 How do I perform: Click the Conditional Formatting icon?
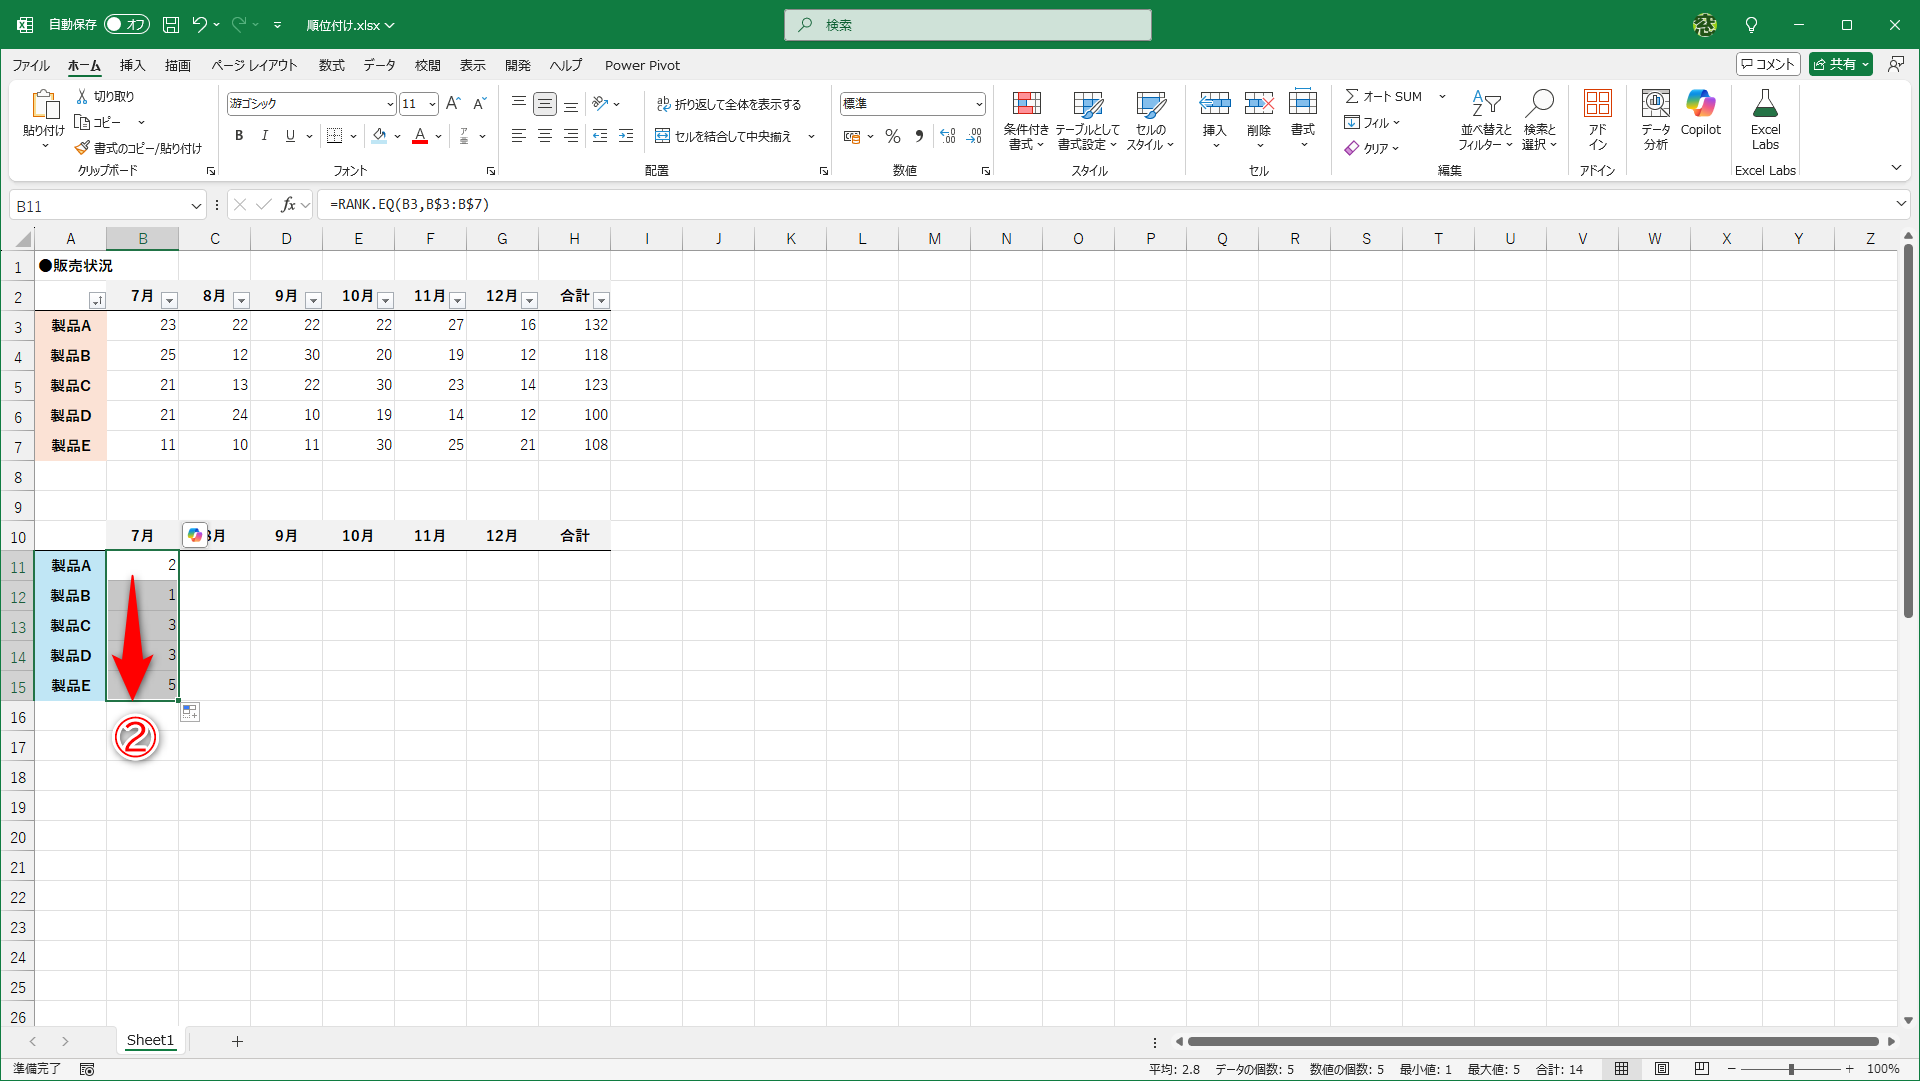[x=1026, y=104]
